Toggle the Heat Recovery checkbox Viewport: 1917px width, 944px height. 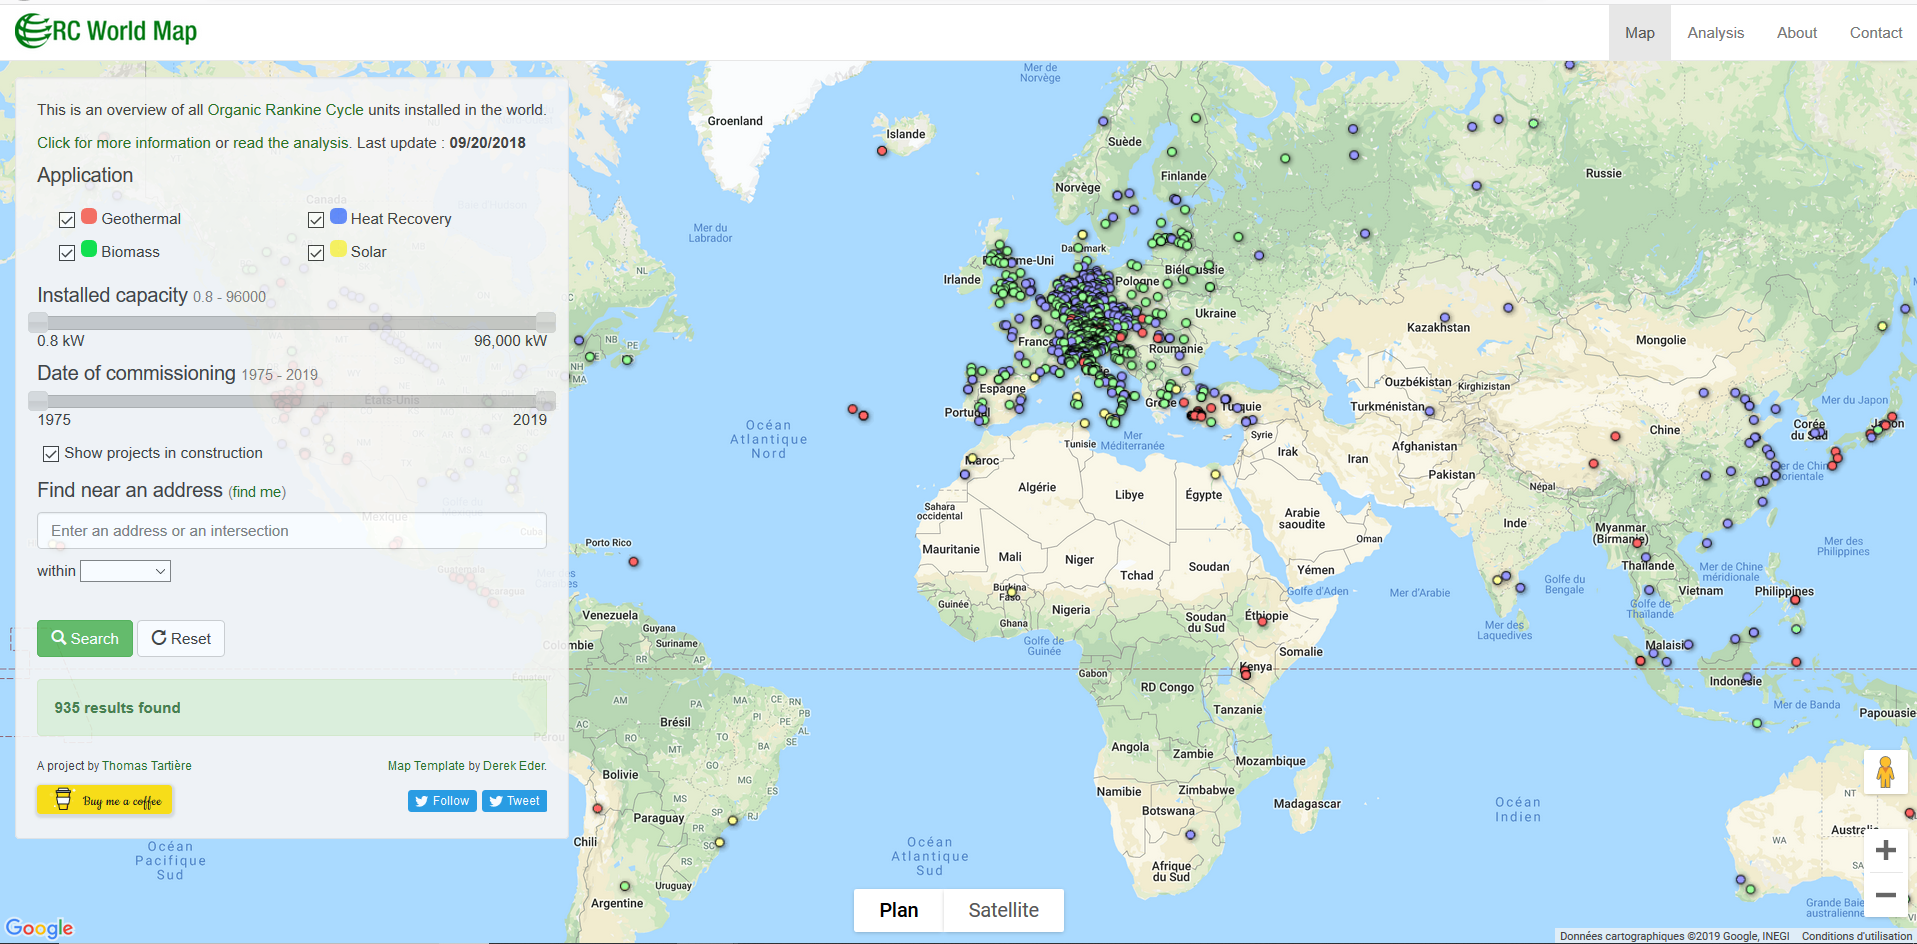316,220
